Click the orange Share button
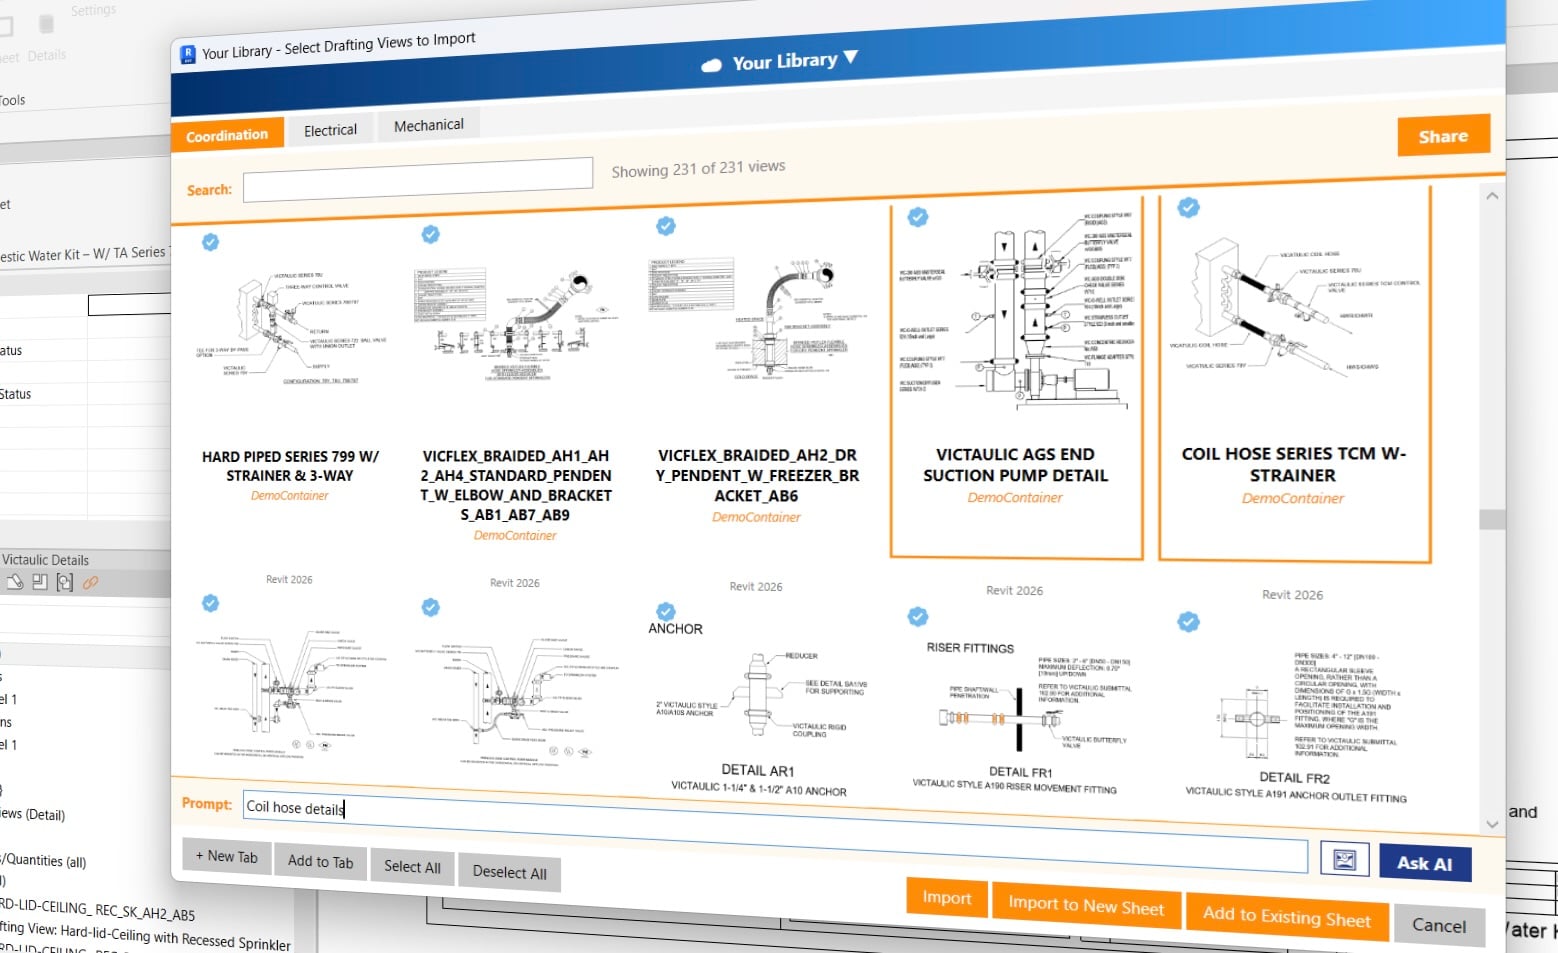The height and width of the screenshot is (953, 1558). [x=1443, y=136]
